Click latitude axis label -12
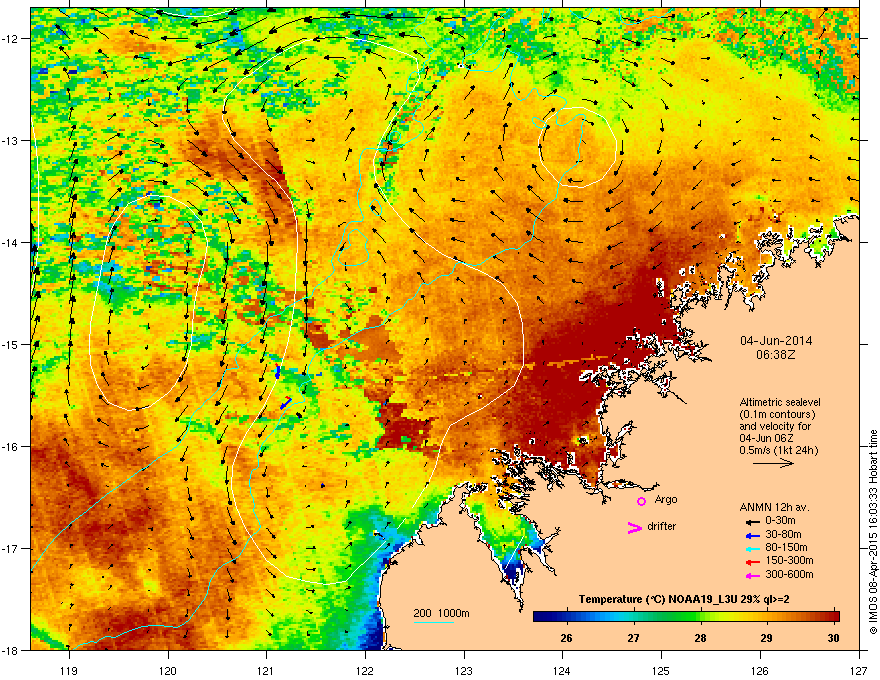880x680 pixels. (x=10, y=39)
